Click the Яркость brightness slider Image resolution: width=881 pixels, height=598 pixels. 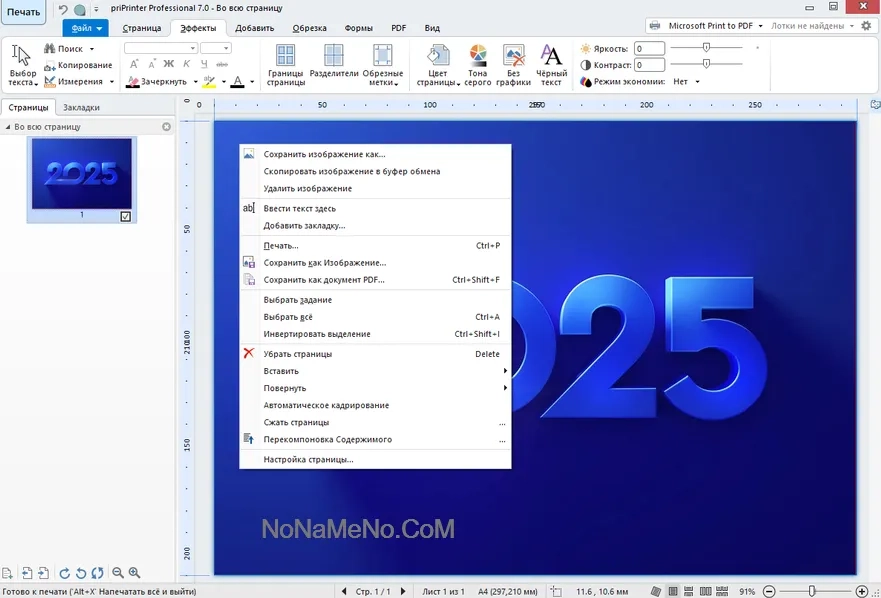pos(706,48)
